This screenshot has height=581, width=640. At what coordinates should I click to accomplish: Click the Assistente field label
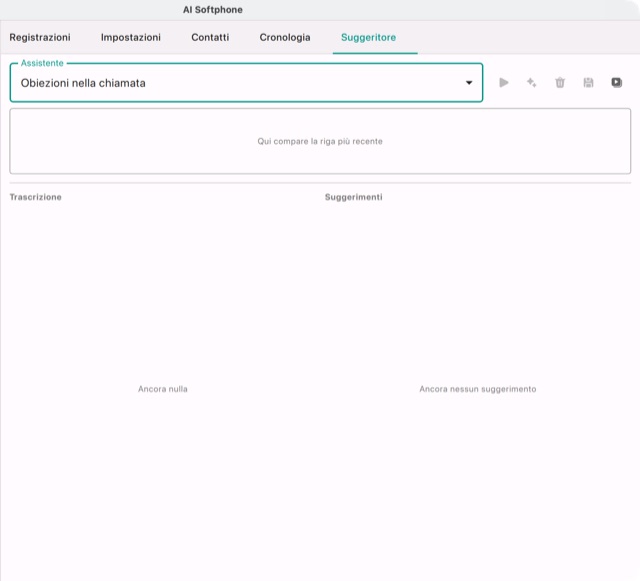coord(42,63)
